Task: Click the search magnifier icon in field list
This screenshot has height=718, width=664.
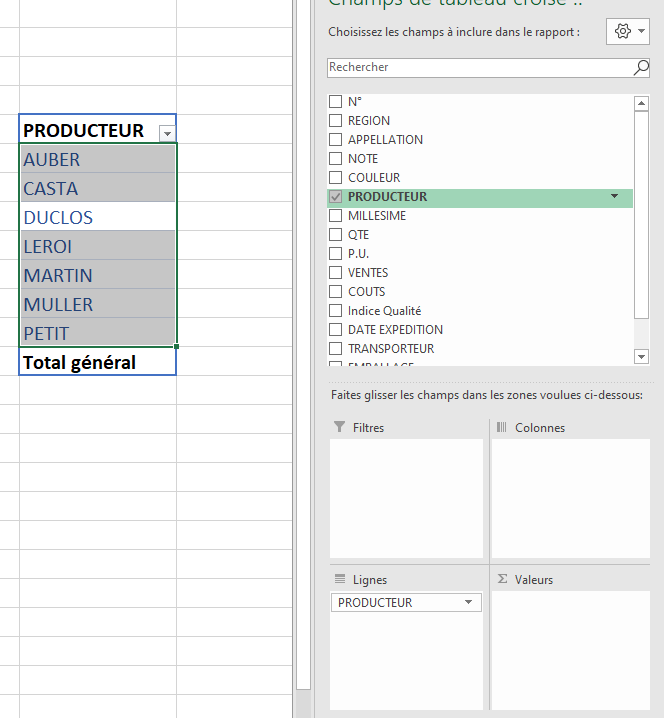Action: click(641, 68)
